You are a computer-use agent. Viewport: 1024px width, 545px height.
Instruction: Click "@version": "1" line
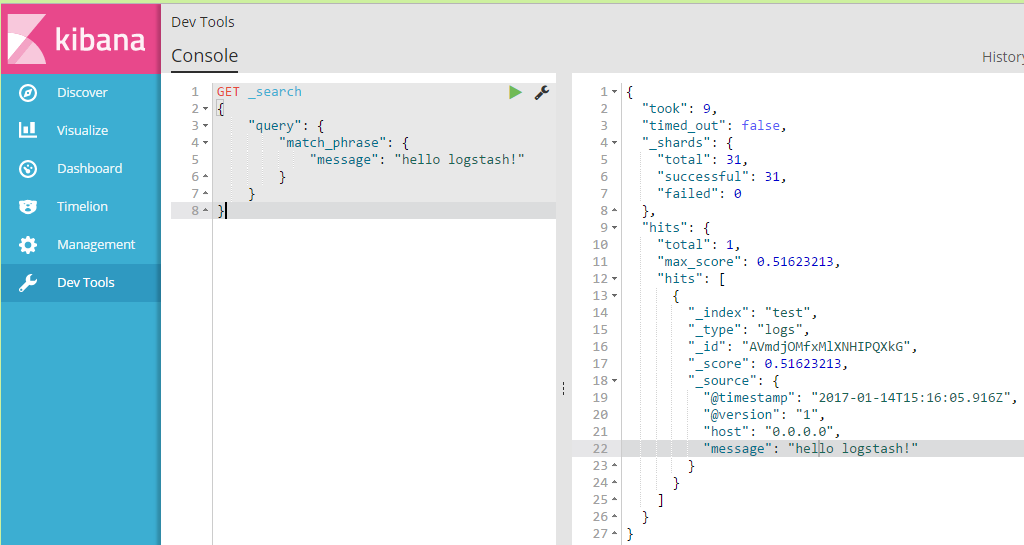(763, 414)
